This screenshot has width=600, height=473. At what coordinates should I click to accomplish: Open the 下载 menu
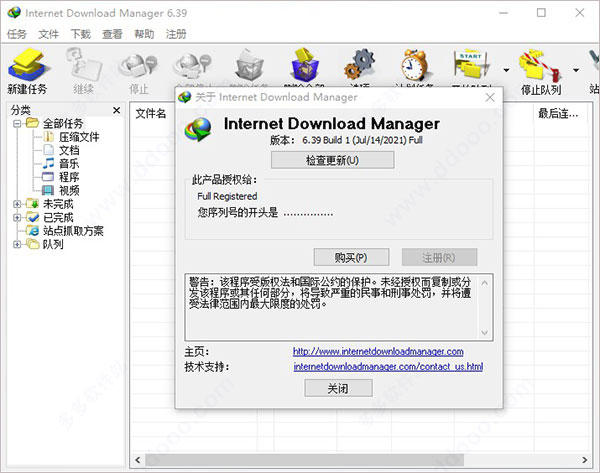pos(81,34)
